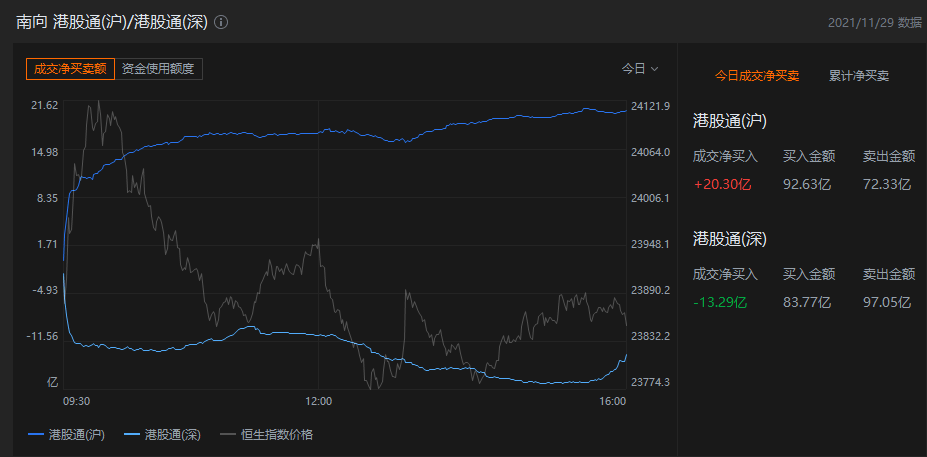
Task: Click the info icon beside 港股通(深) title
Action: pos(221,22)
